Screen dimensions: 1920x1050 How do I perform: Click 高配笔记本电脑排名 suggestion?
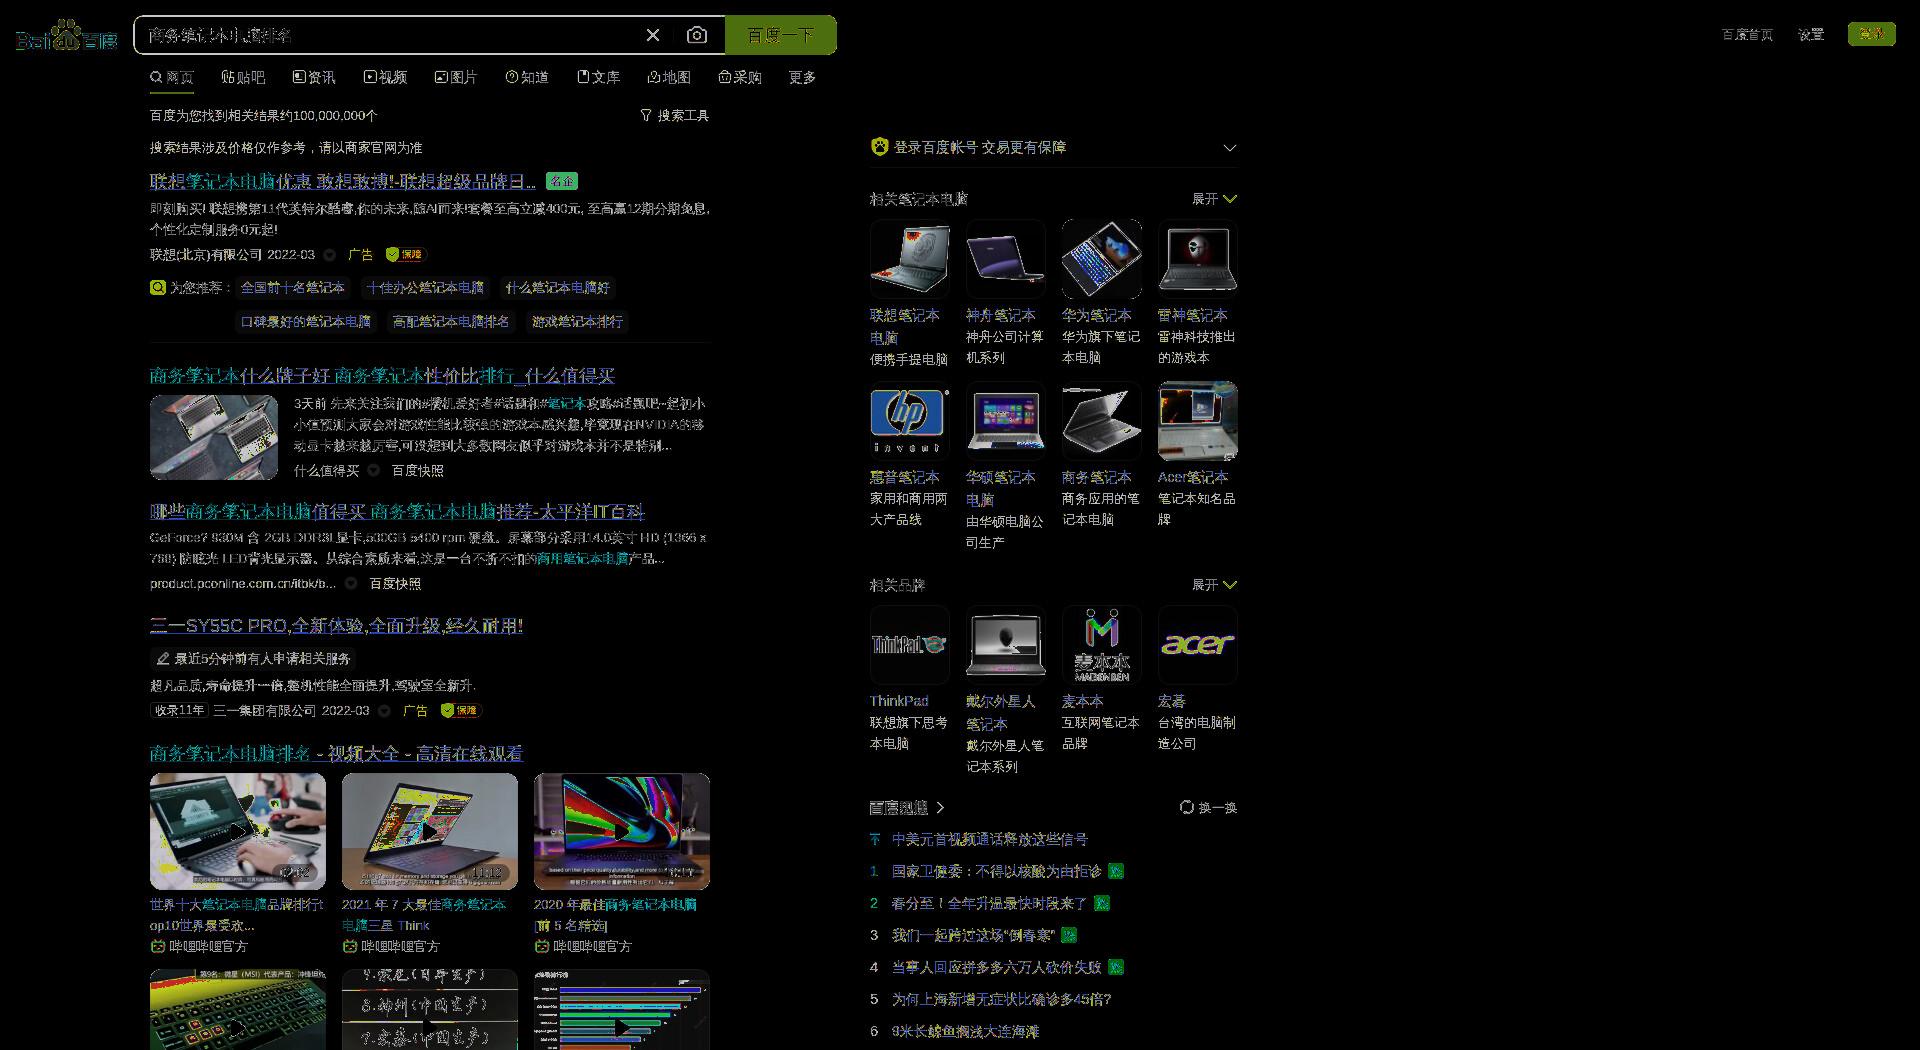click(451, 322)
